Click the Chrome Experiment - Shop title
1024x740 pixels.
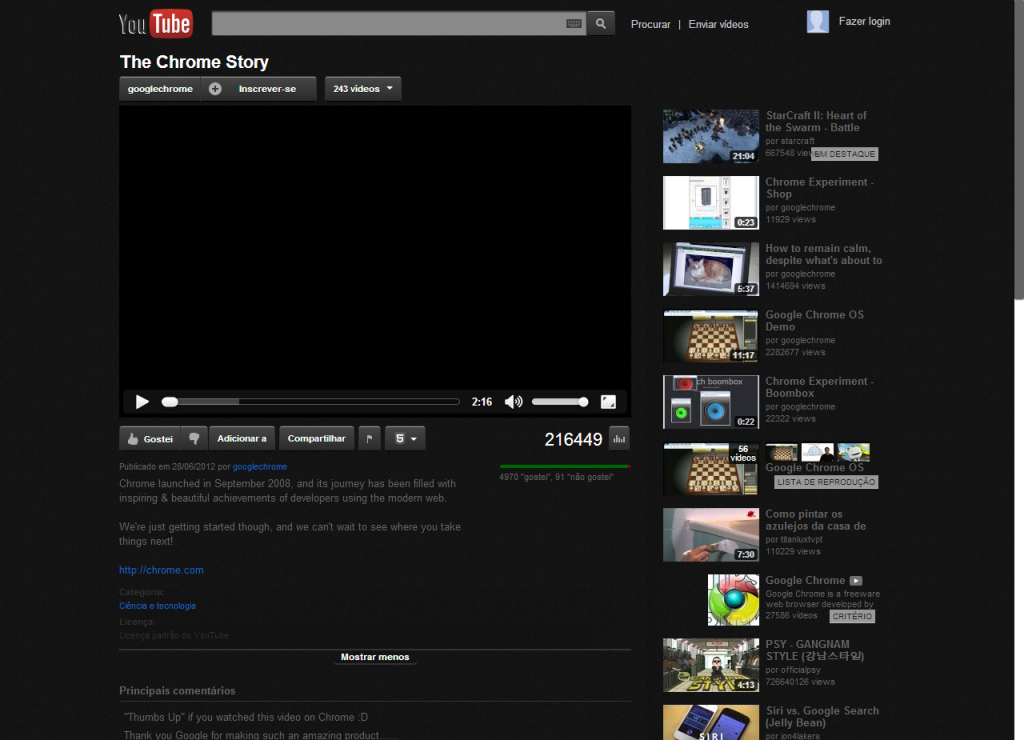coord(820,188)
